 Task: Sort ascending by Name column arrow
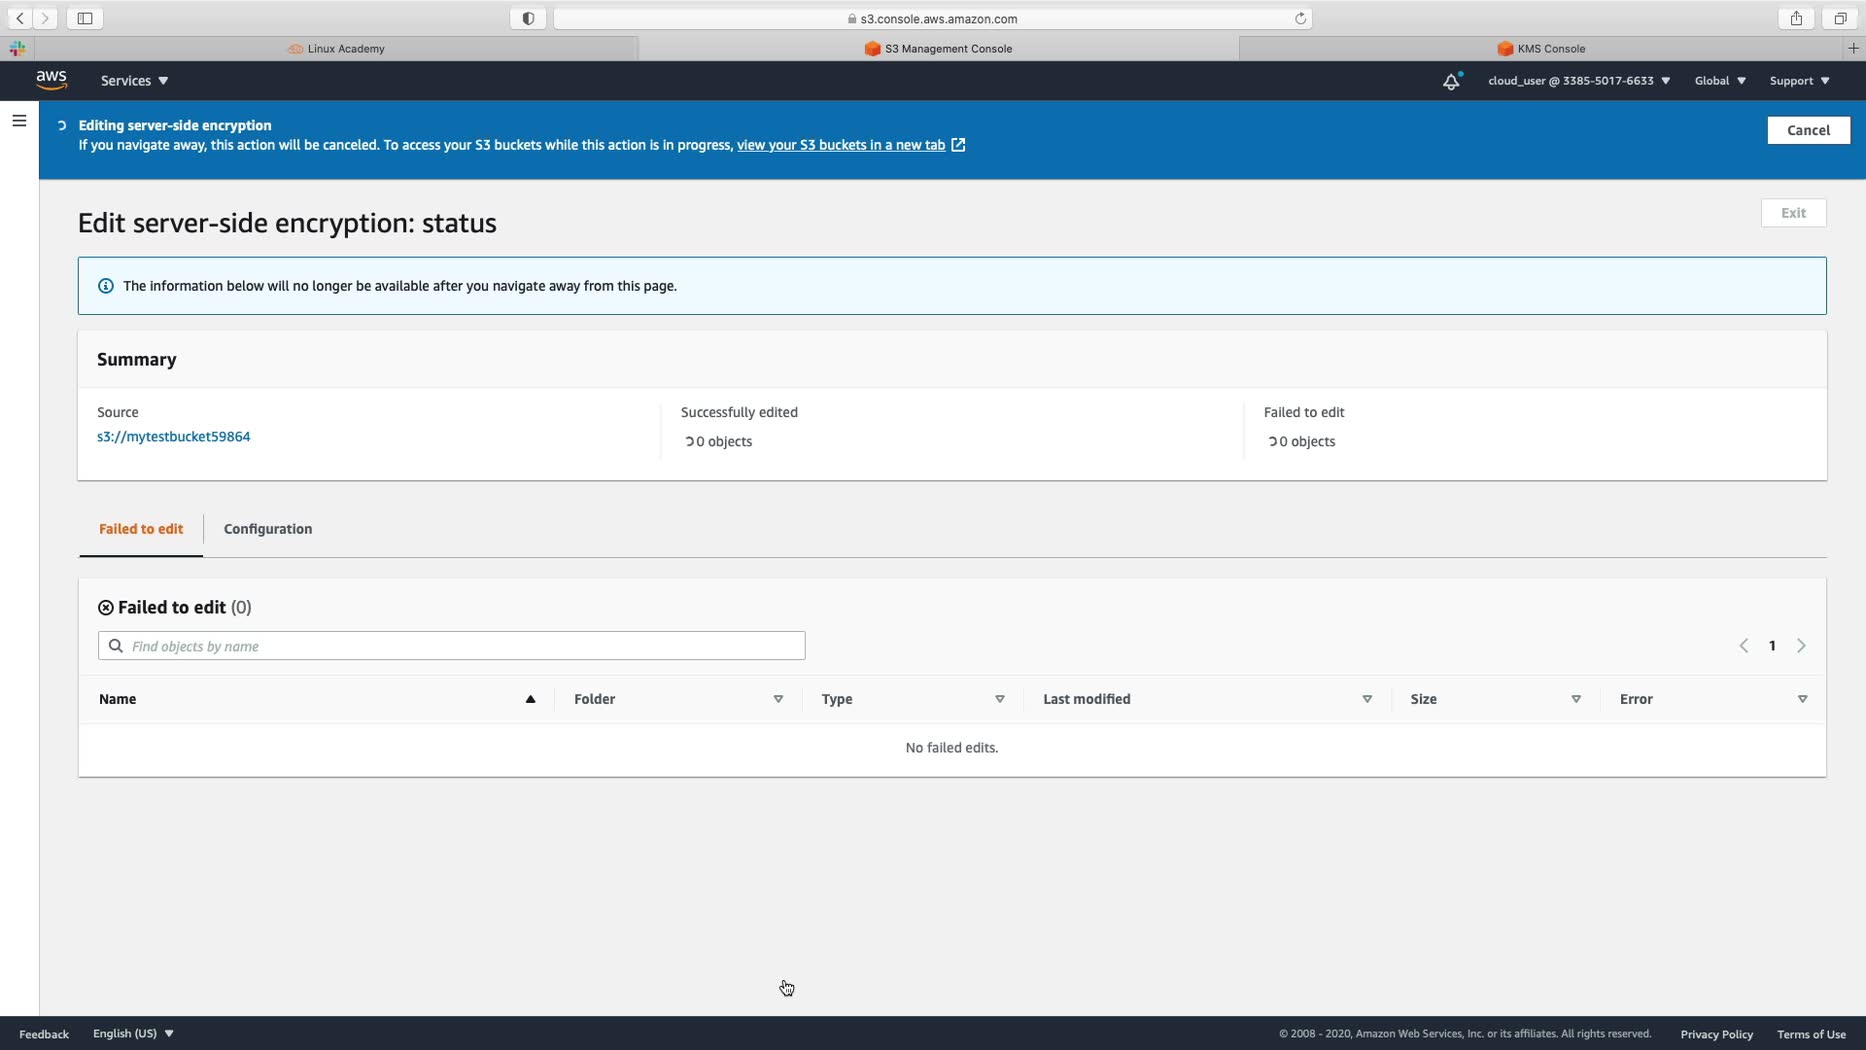tap(531, 699)
